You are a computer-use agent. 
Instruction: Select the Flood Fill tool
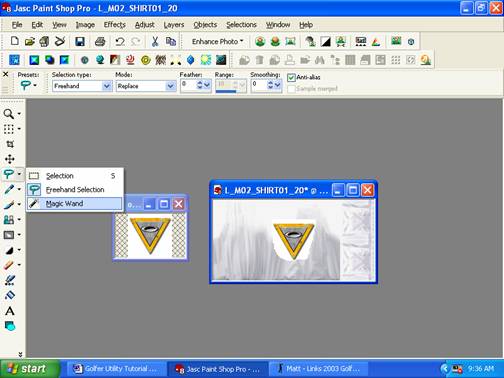pos(10,295)
